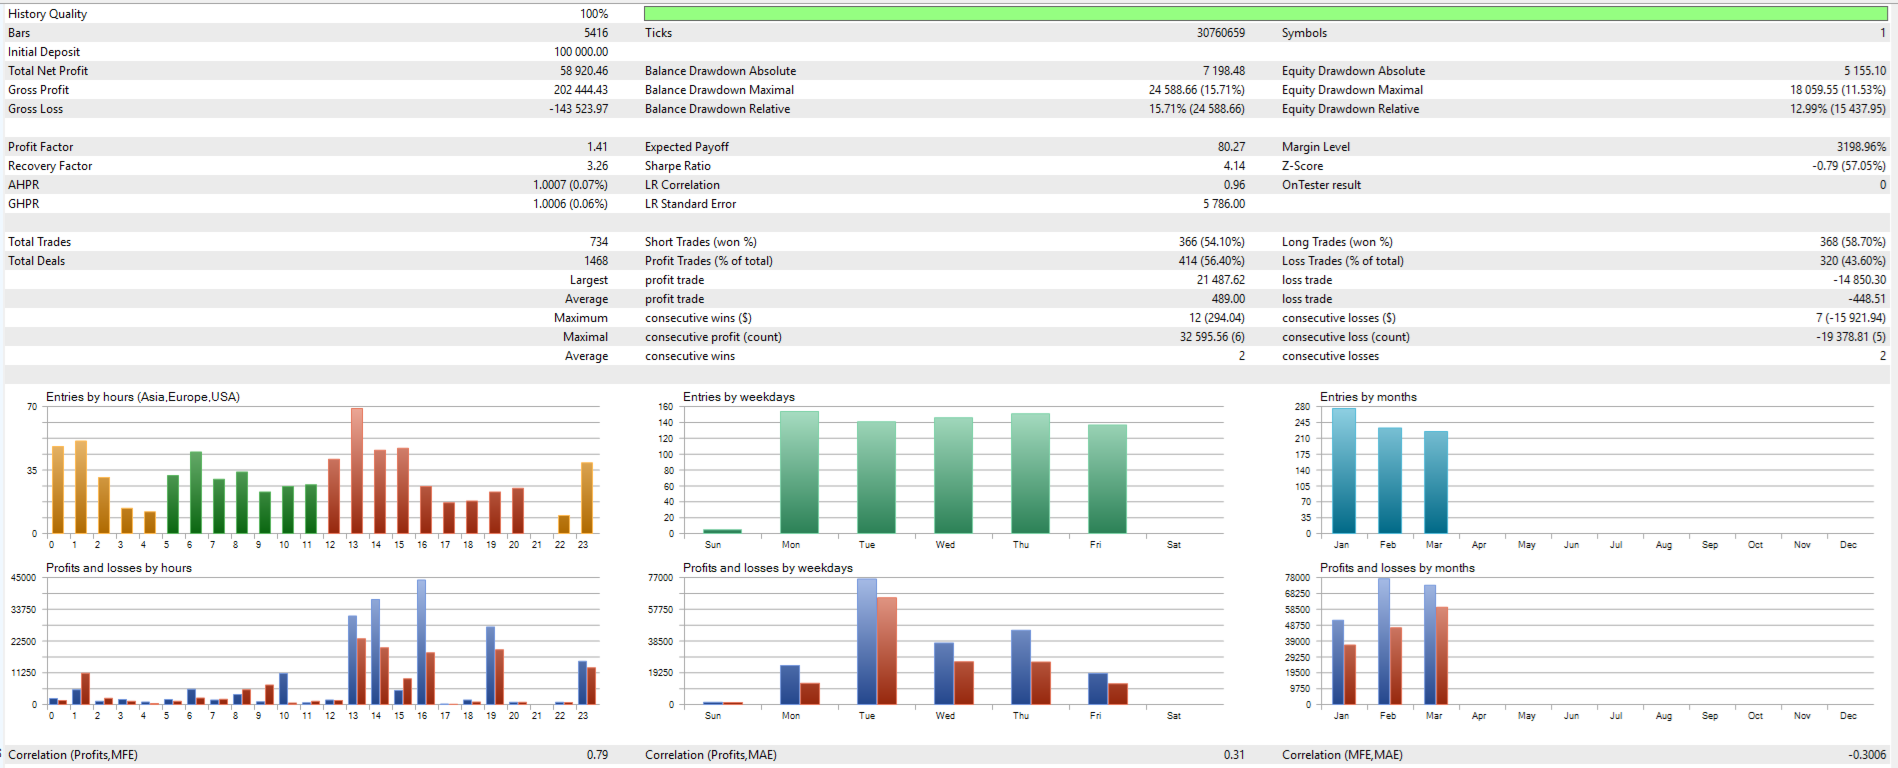Screen dimensions: 1898x768
Task: Select the Balance Drawdown Absolute value '7 198.48'
Action: tap(1224, 71)
